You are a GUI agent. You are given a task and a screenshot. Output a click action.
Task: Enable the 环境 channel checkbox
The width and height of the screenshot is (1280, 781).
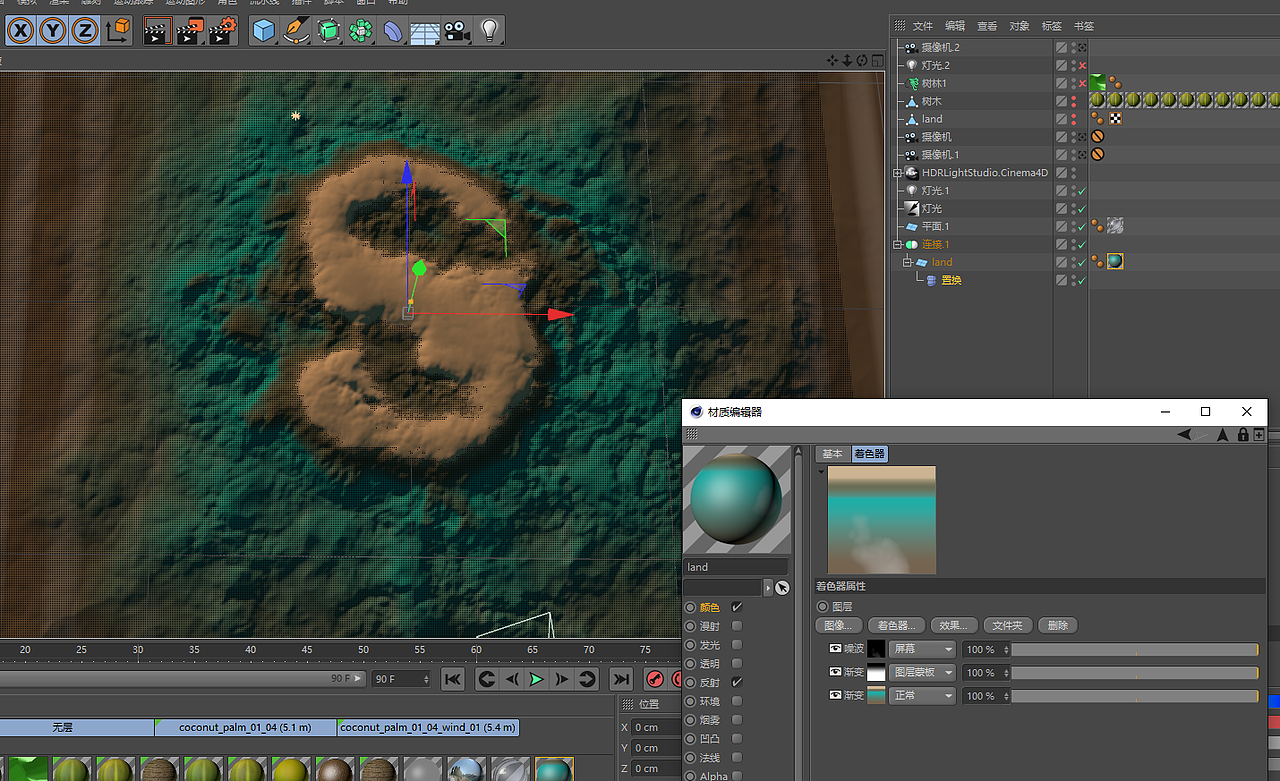(737, 701)
